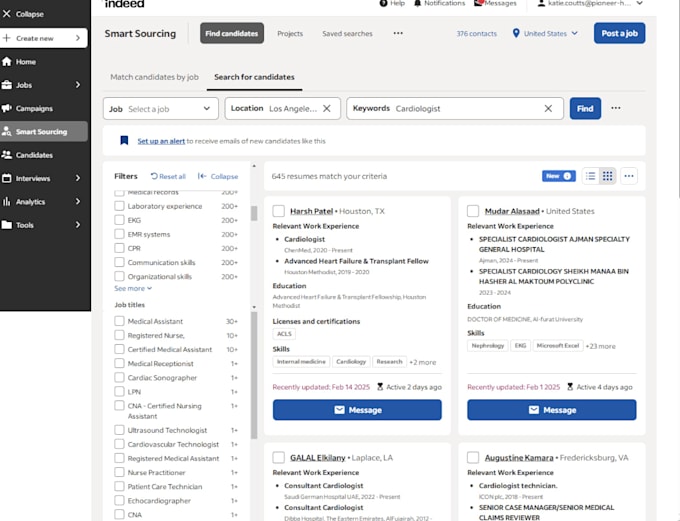Click the filters panel scrollbar
The height and width of the screenshot is (521, 680).
[x=254, y=213]
